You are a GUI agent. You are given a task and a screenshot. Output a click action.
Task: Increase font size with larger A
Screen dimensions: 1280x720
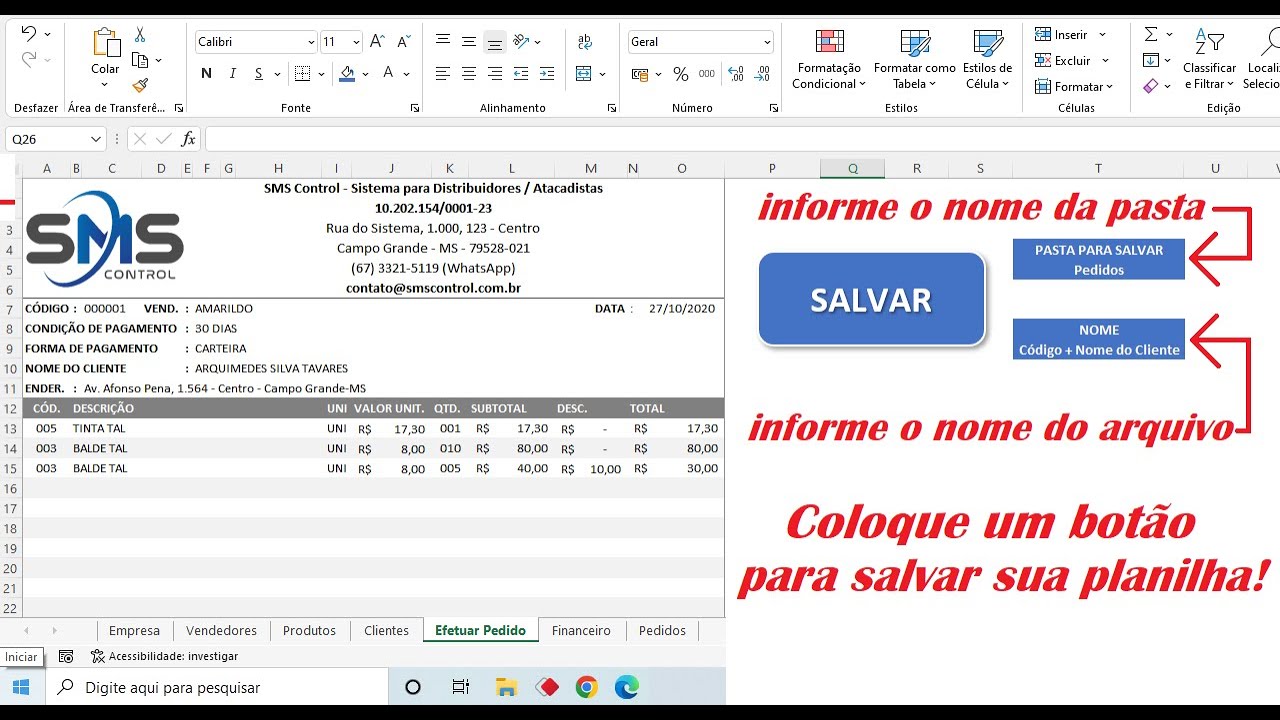(x=377, y=42)
